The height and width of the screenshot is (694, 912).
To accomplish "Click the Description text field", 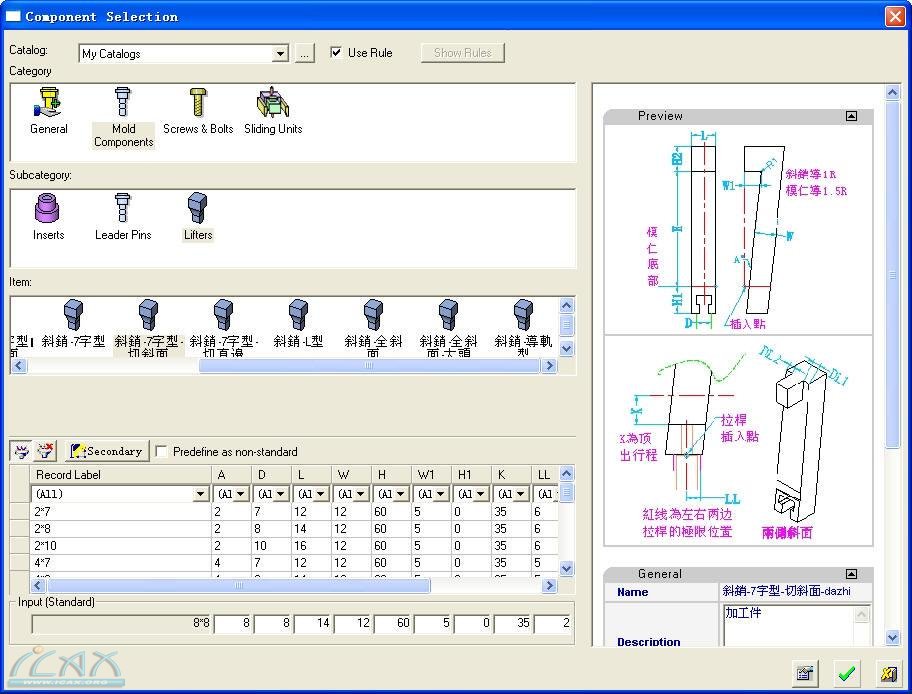I will click(786, 626).
